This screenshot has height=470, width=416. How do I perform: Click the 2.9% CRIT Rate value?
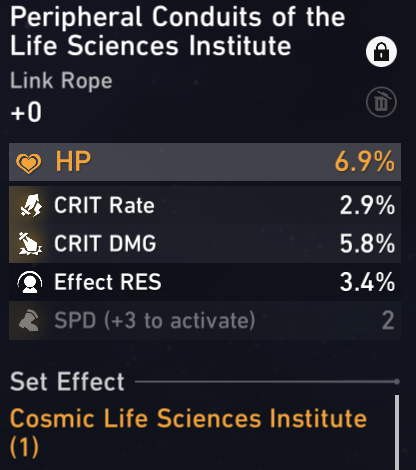[367, 205]
